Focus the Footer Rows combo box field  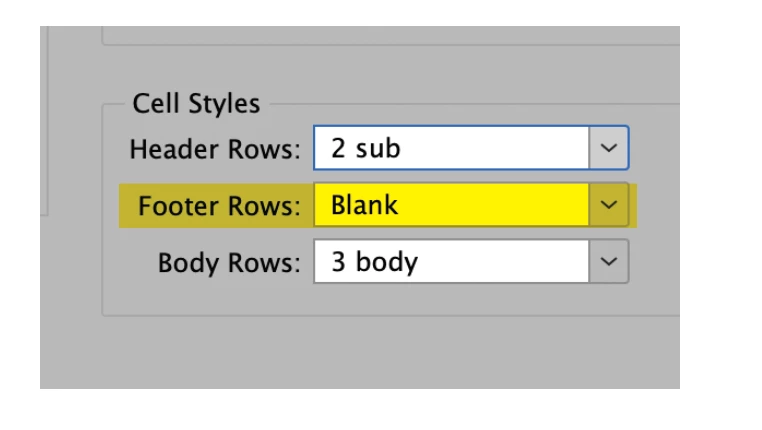point(455,206)
